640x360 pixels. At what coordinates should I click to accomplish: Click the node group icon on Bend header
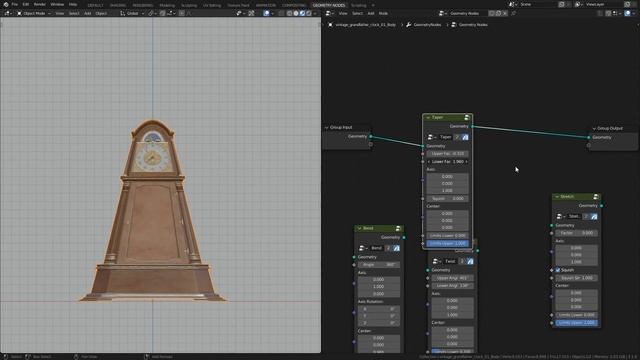click(x=398, y=229)
